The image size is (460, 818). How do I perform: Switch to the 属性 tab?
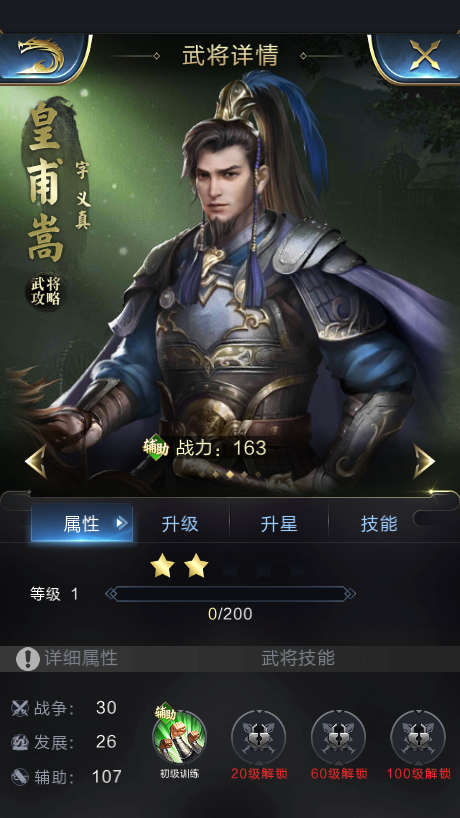click(x=81, y=523)
